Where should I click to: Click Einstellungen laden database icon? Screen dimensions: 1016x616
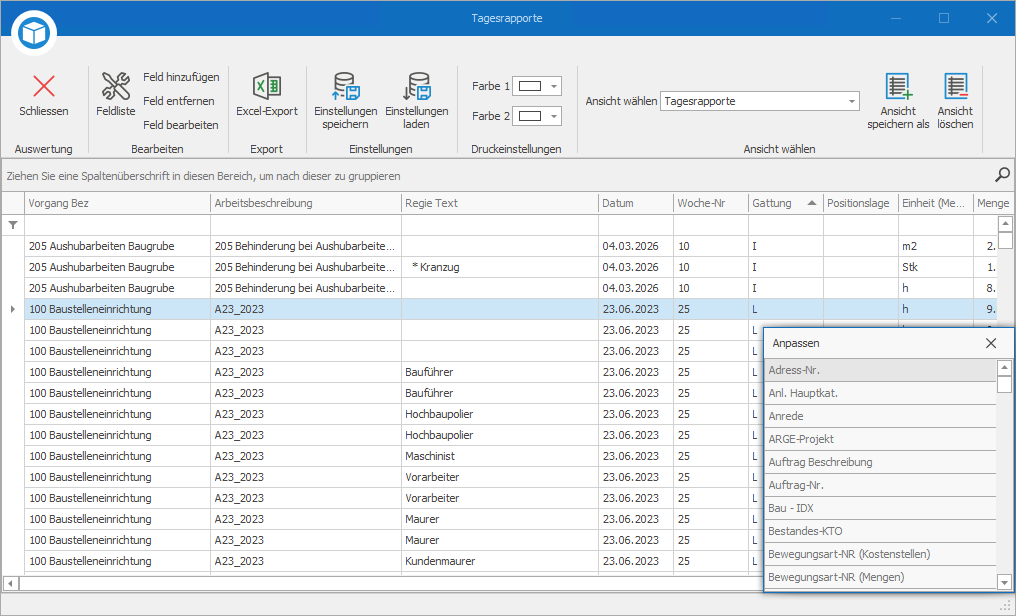pyautogui.click(x=417, y=86)
